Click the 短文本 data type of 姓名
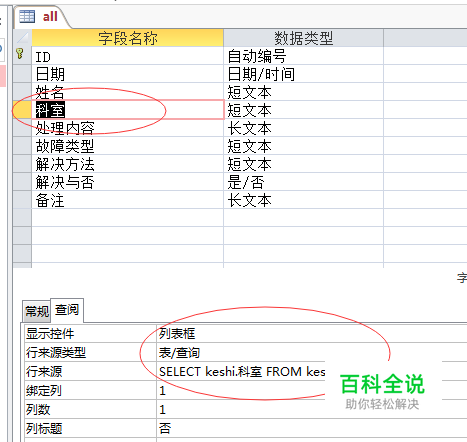The width and height of the screenshot is (467, 442). tap(303, 92)
